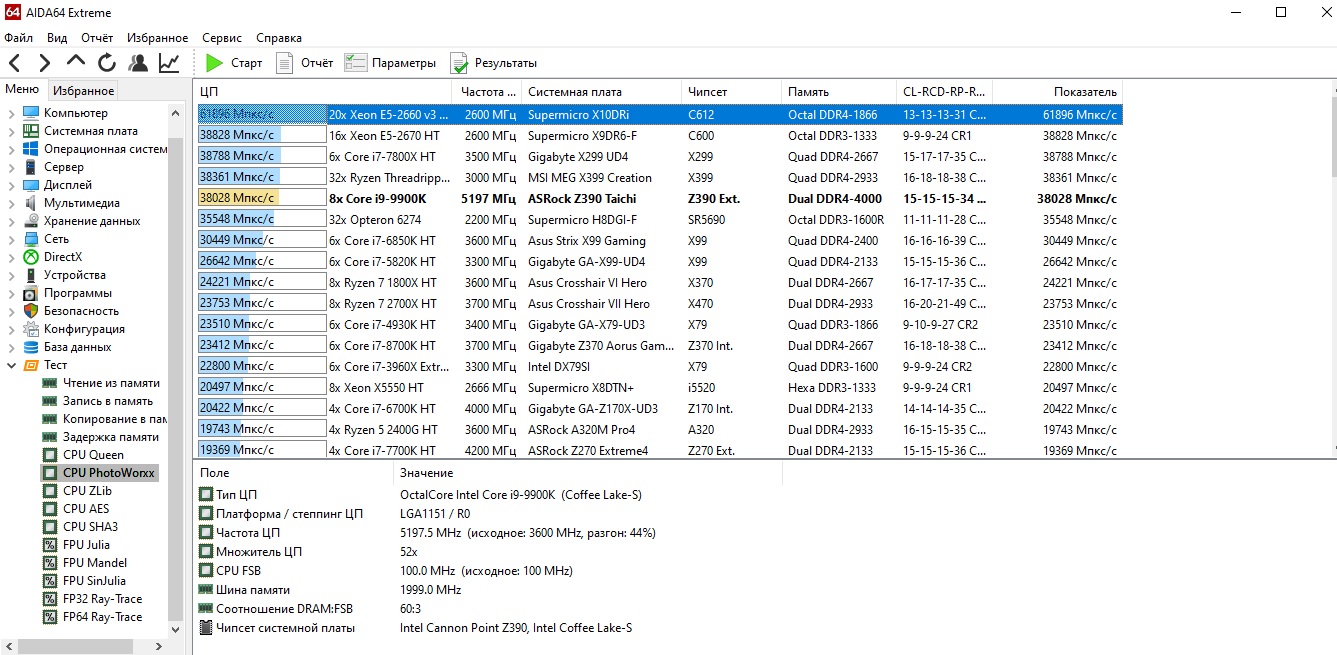Click the 20497 Мпкс/с result bar
Screen dimensions: 1337x655
(x=262, y=387)
